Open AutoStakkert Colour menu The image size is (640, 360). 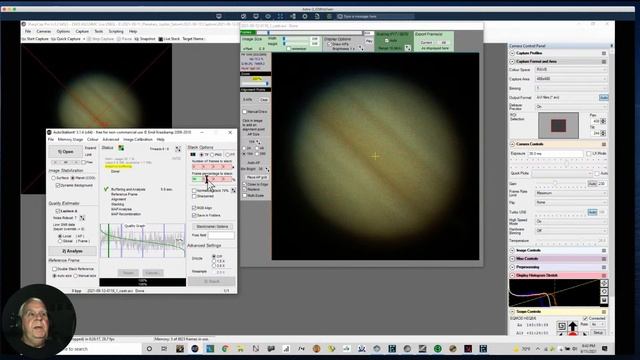point(93,140)
